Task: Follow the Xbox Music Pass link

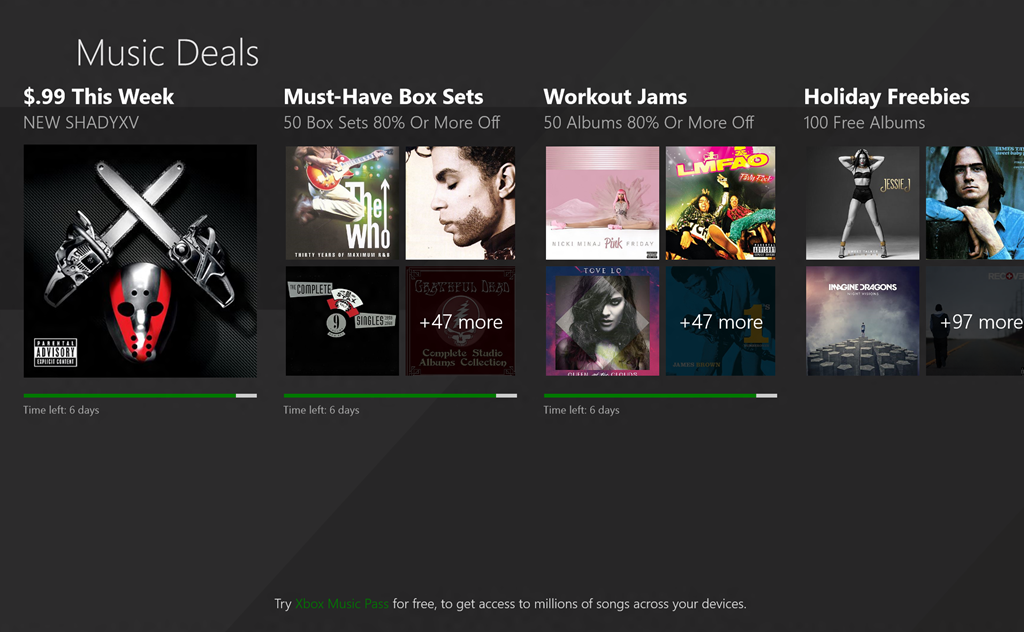Action: [342, 604]
